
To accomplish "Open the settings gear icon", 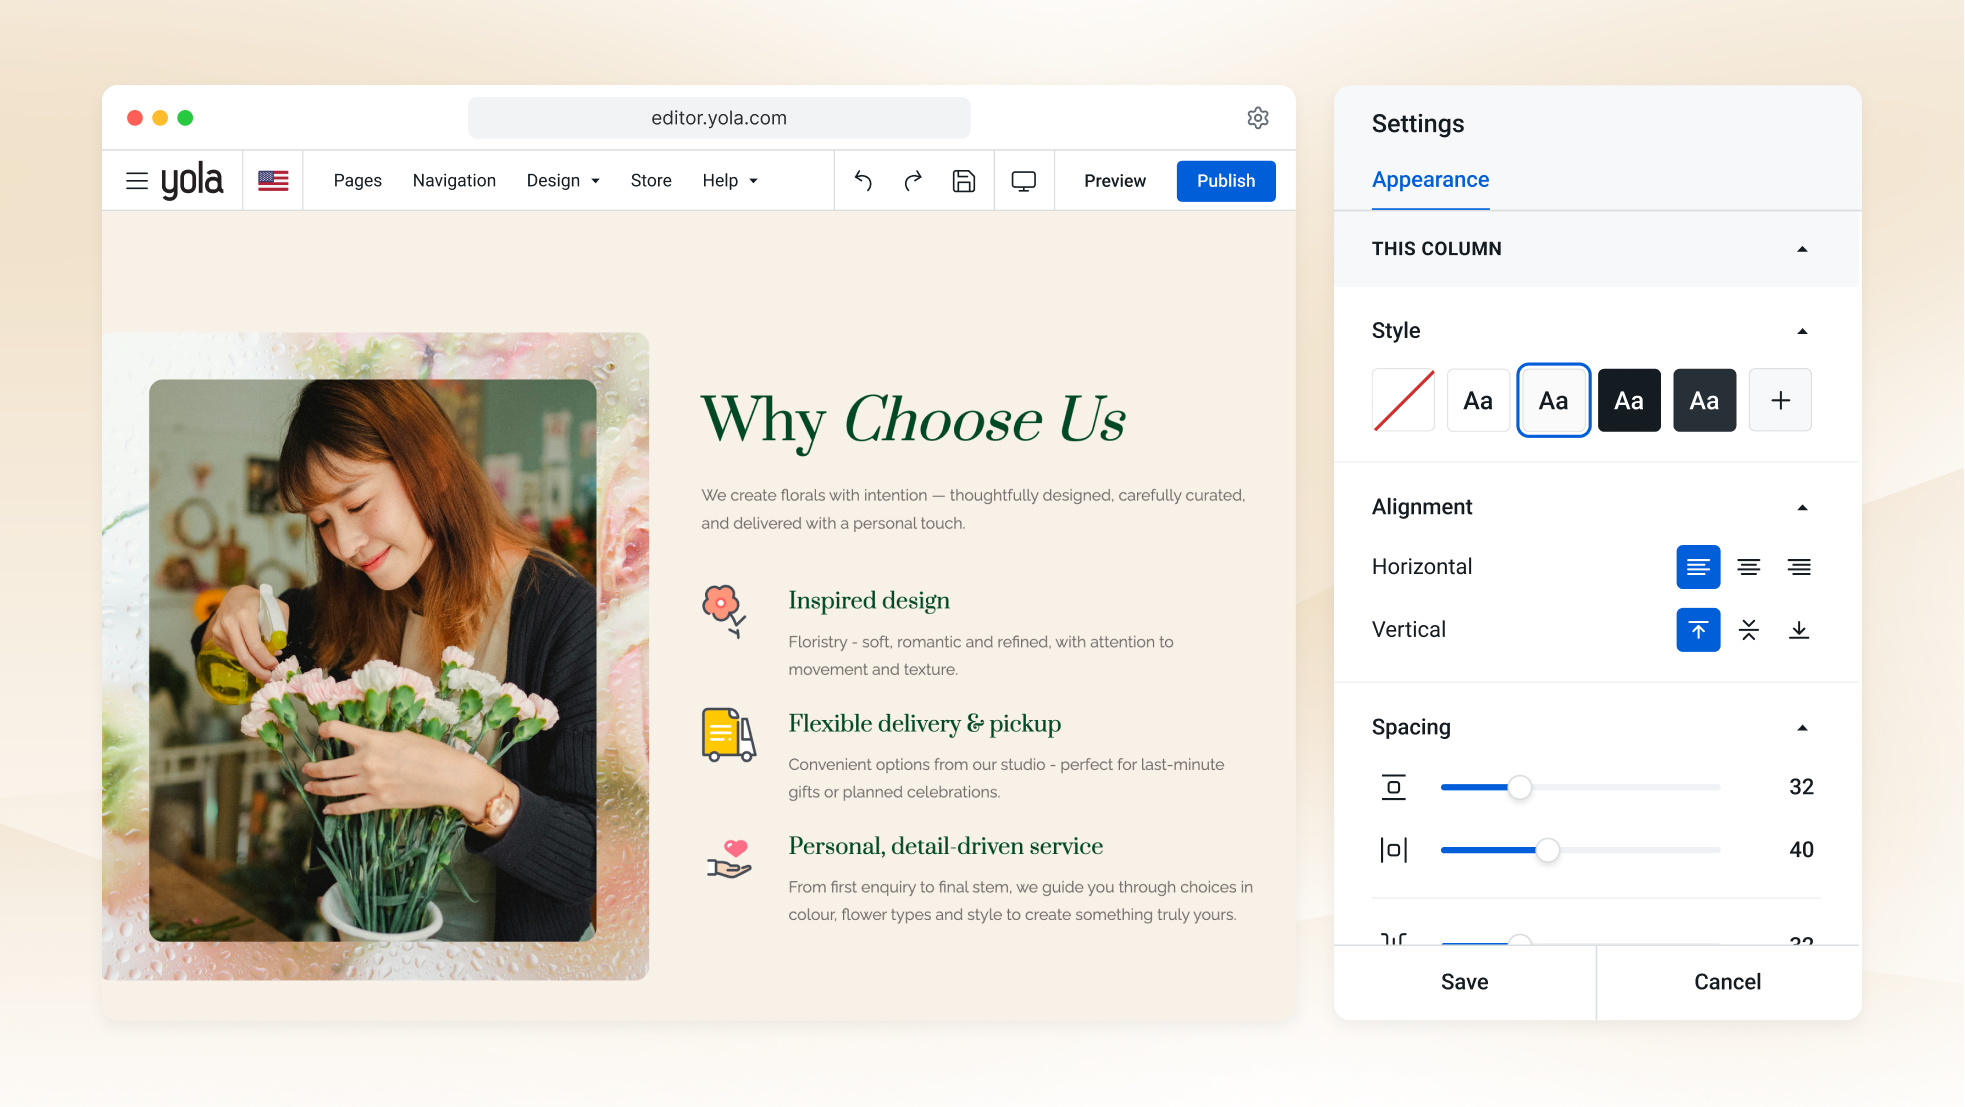I will coord(1258,118).
